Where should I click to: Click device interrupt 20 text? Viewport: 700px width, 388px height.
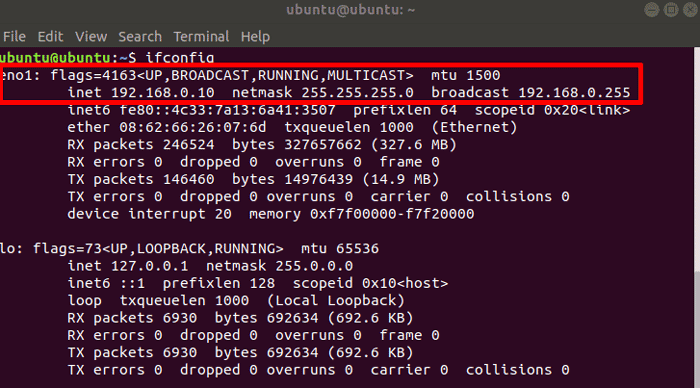[x=149, y=214]
